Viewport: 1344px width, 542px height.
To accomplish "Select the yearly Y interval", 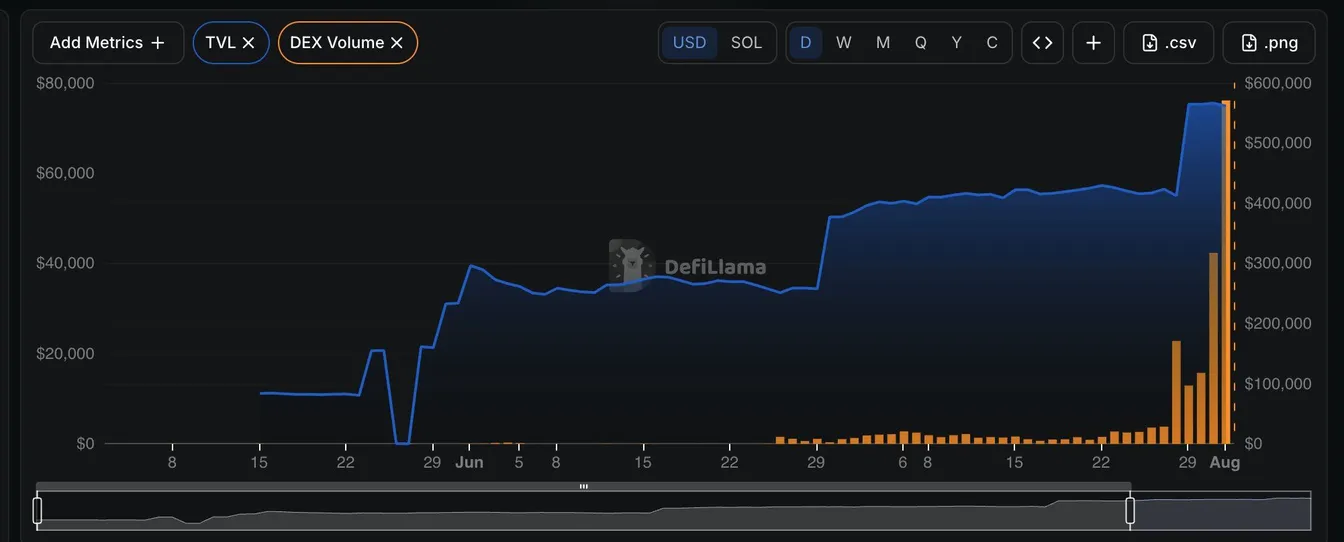I will pos(957,43).
